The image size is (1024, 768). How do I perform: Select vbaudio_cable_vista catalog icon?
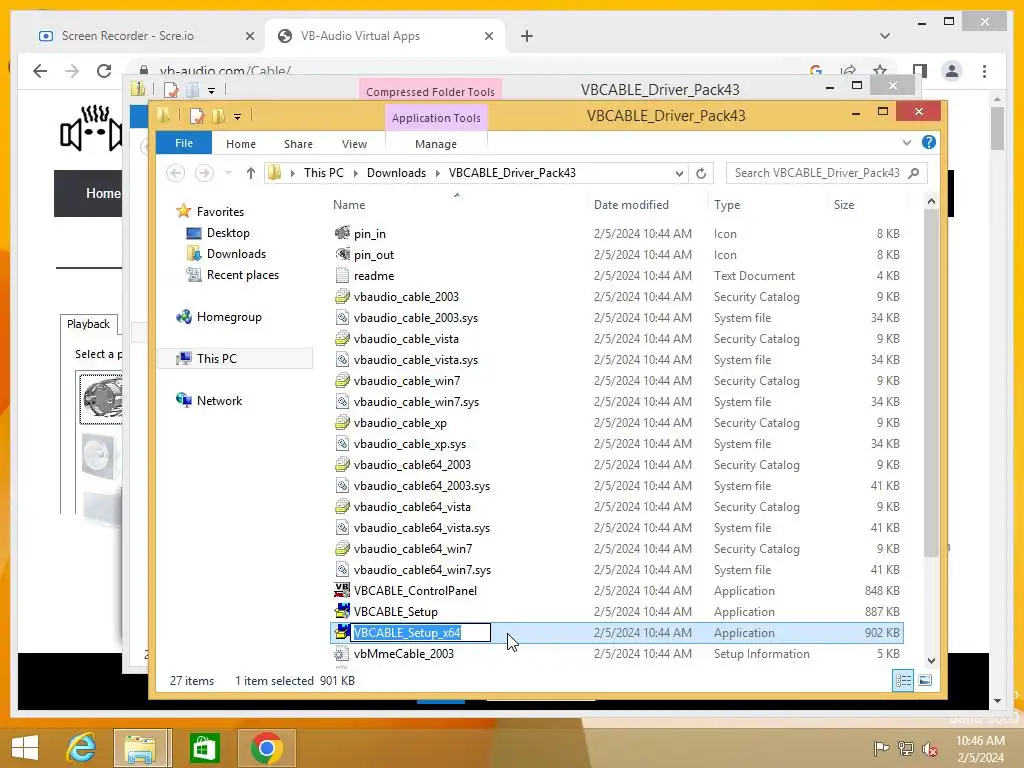(x=342, y=338)
